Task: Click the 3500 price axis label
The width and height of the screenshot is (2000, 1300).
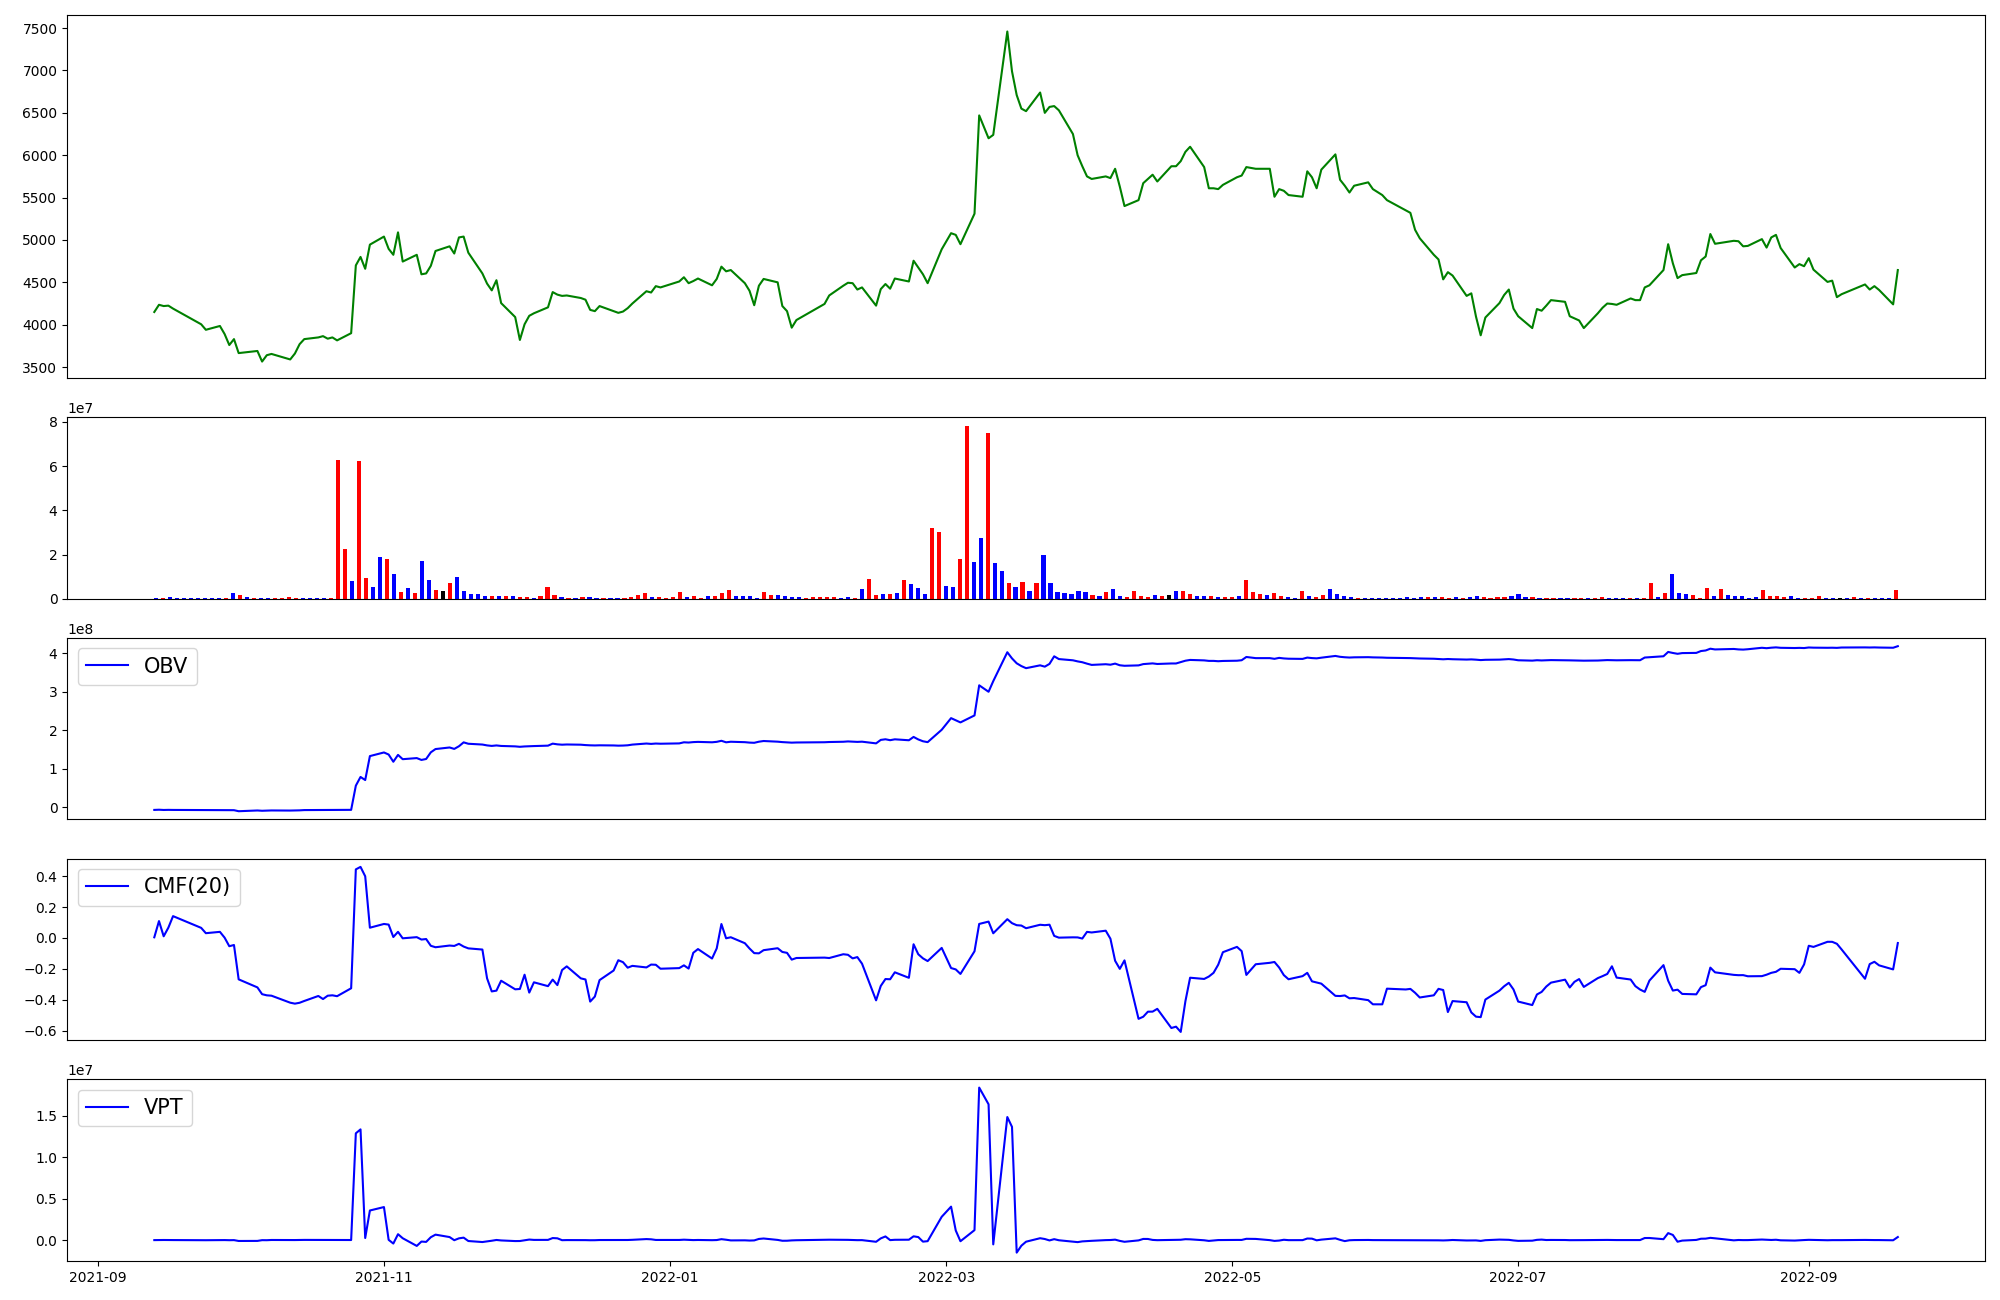Action: (x=39, y=368)
